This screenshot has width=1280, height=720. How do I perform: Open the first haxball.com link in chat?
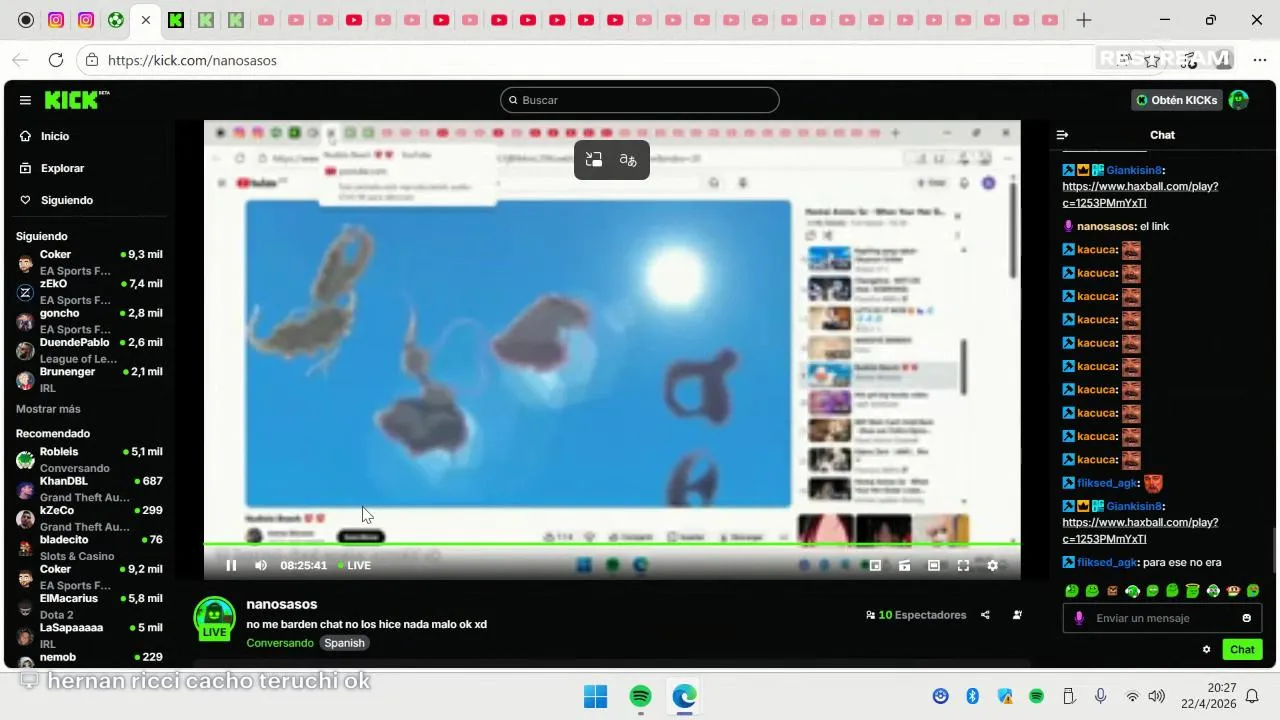tap(1140, 194)
